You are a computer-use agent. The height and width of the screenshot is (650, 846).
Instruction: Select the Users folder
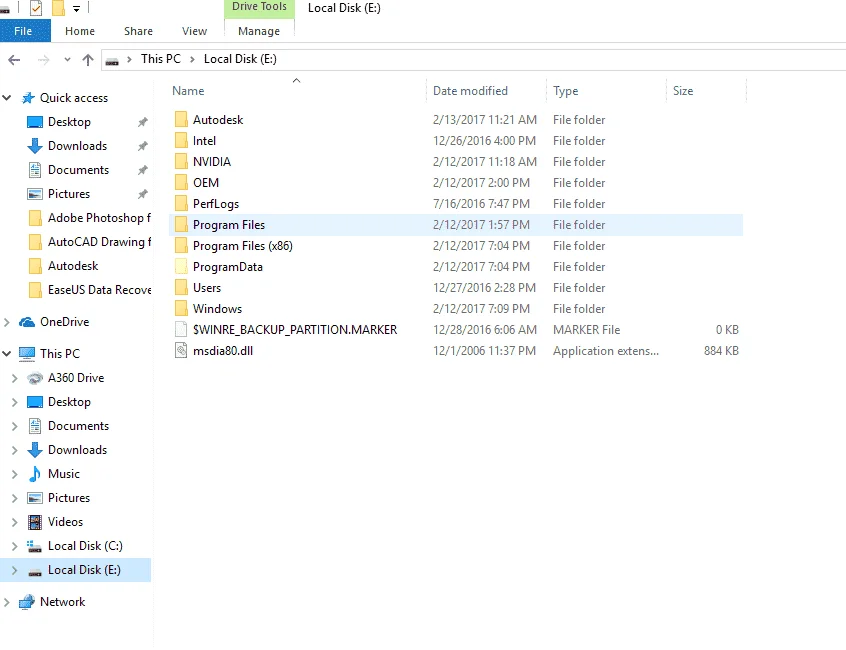point(207,288)
